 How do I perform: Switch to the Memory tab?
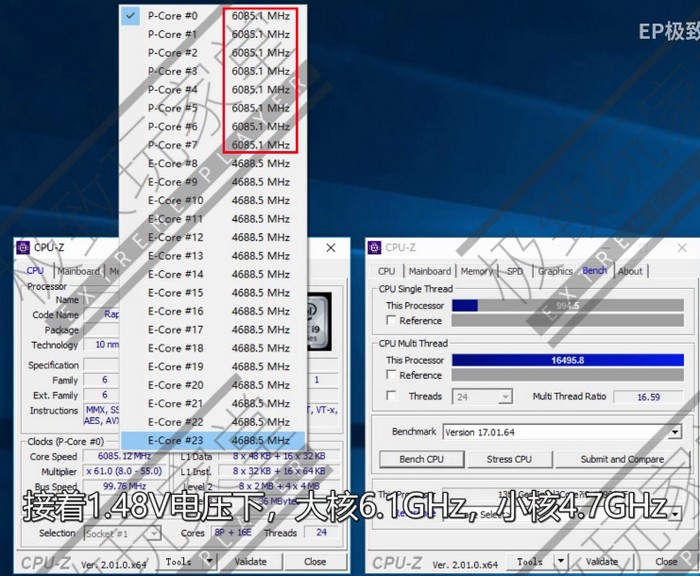476,271
